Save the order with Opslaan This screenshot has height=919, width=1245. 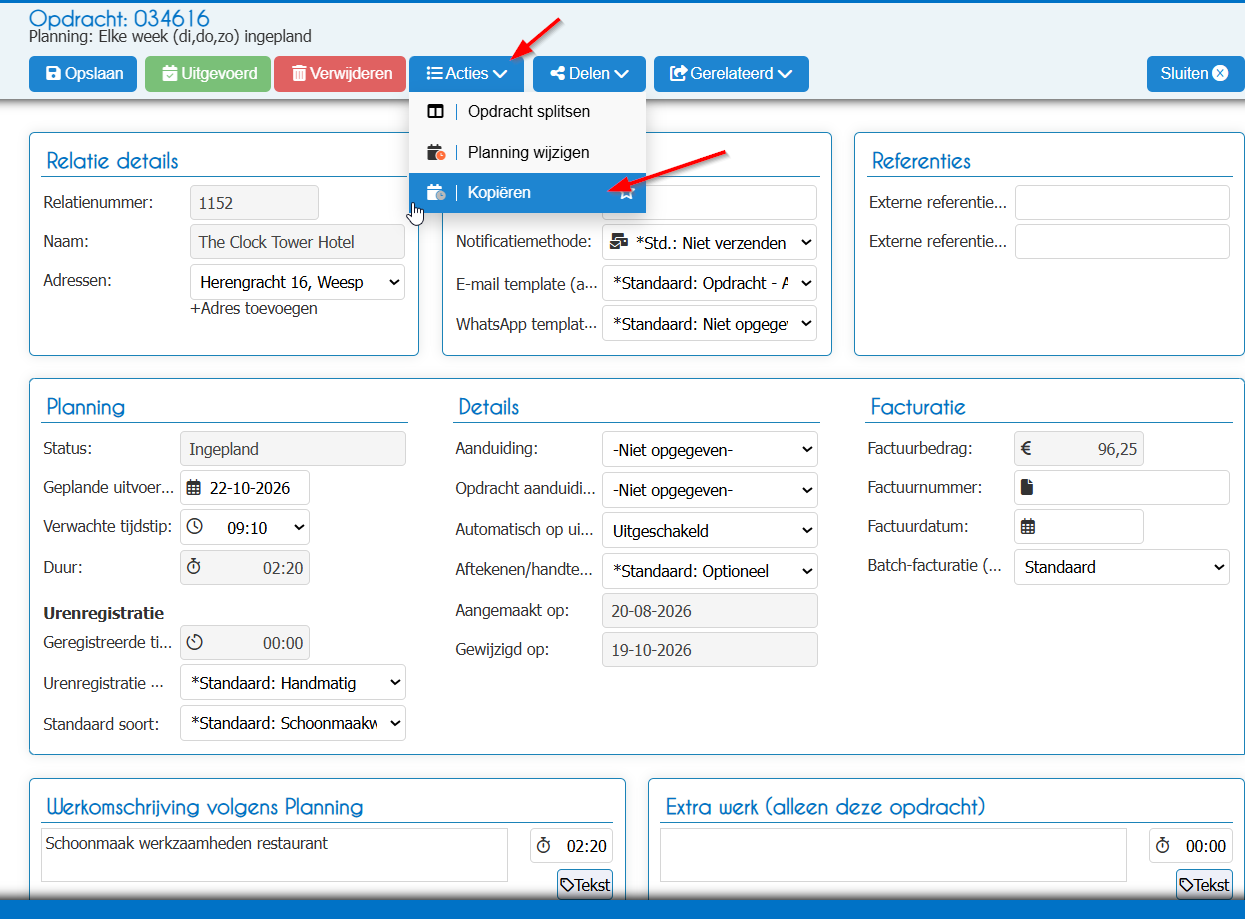(83, 73)
